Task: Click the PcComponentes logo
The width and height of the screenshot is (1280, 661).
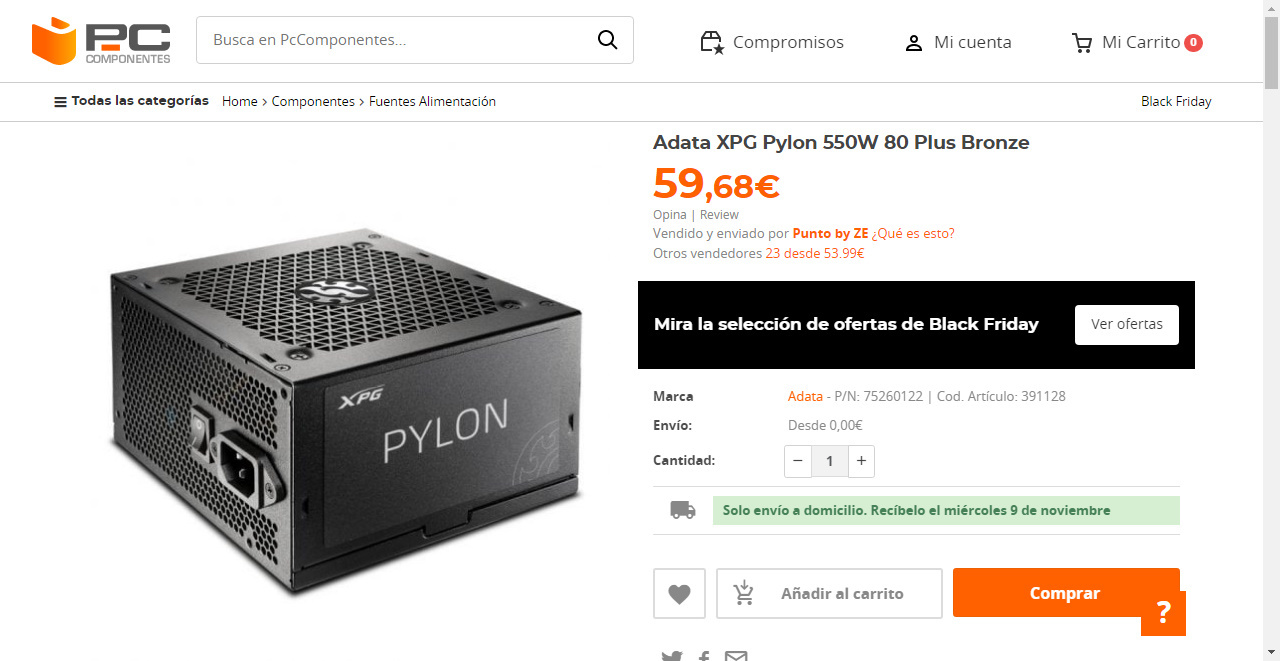Action: coord(101,41)
